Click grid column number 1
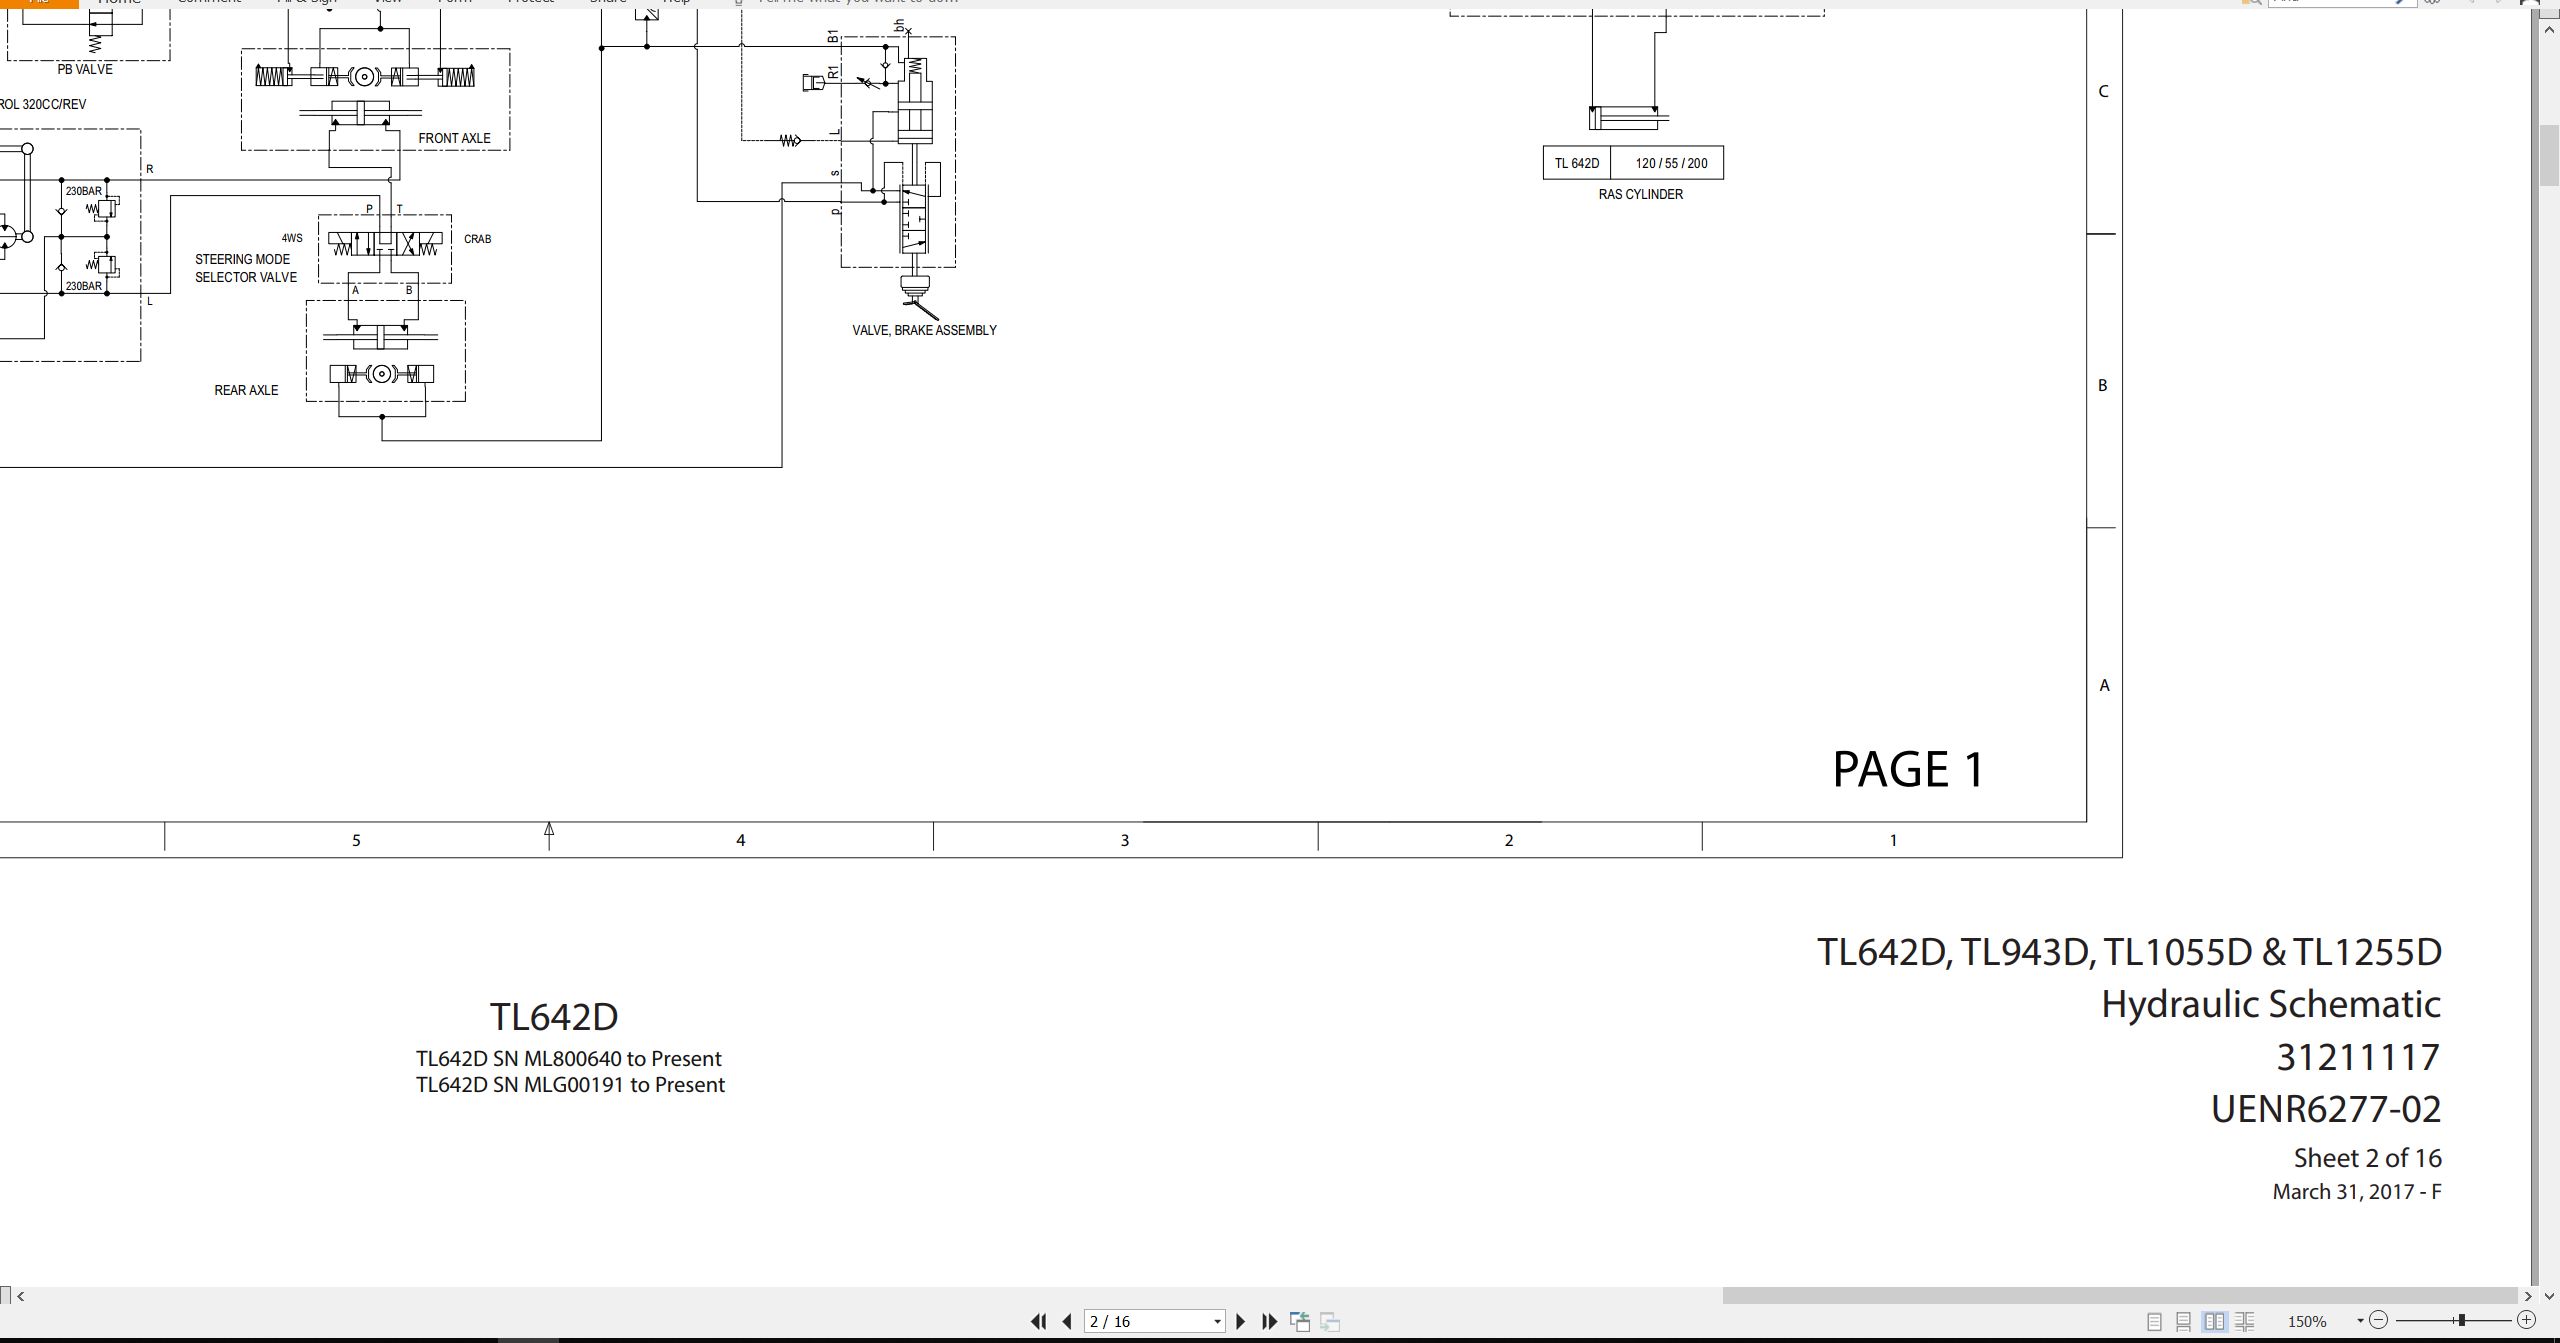Image resolution: width=2560 pixels, height=1343 pixels. click(1893, 840)
